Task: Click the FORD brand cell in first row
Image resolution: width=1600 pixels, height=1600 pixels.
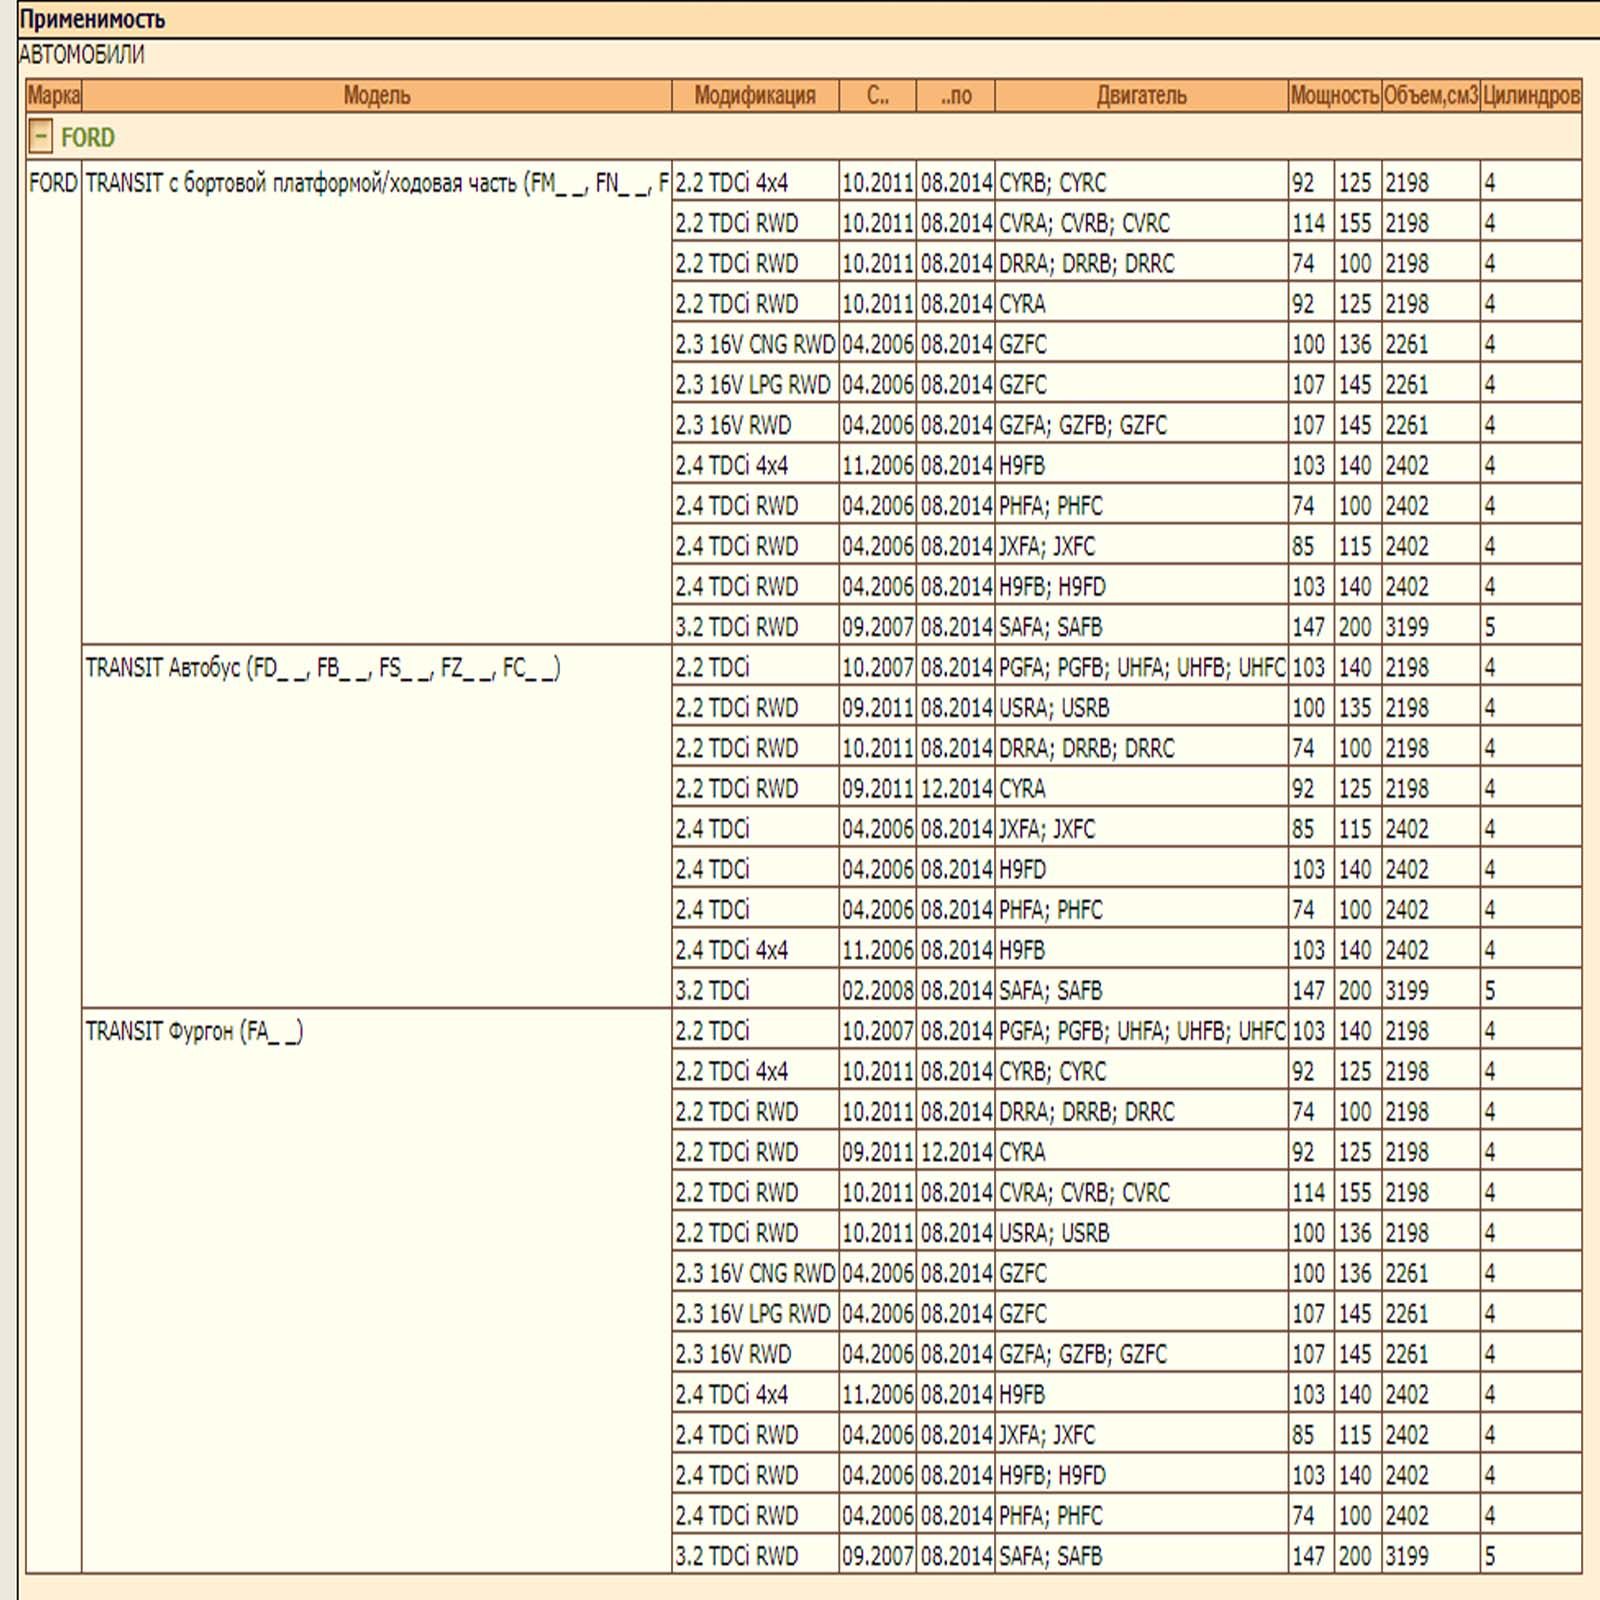Action: (53, 183)
